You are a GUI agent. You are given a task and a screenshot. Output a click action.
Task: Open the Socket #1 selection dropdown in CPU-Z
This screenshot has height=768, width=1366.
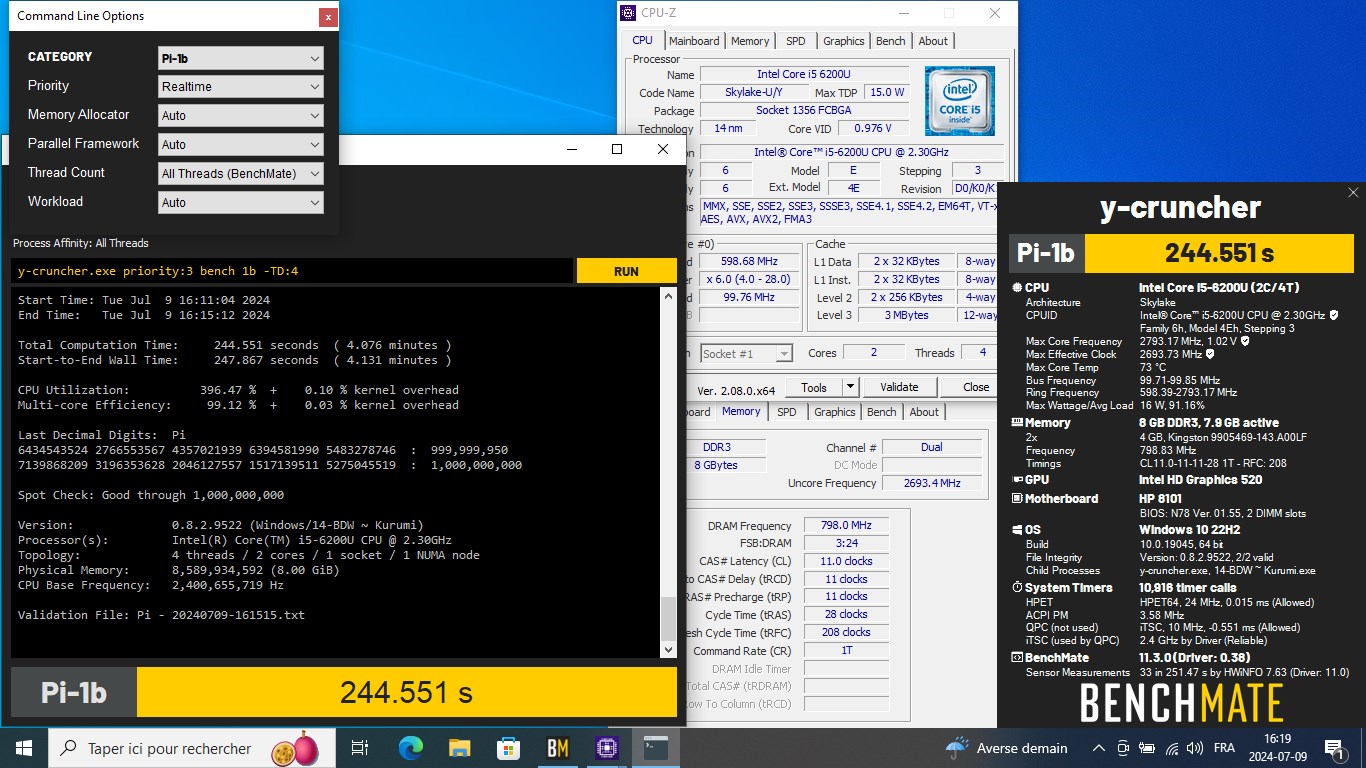click(745, 353)
